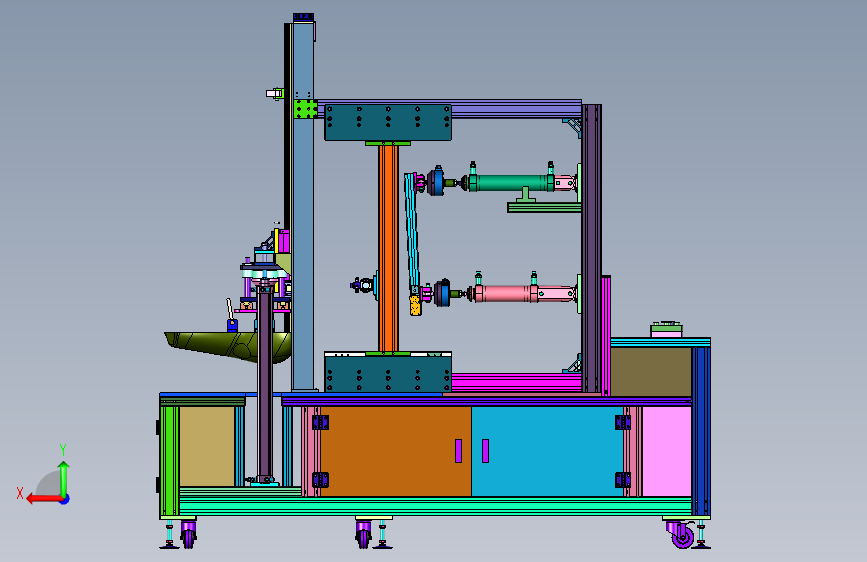Select the red X-axis arrow of the triad
Screen dimensions: 867x562
tap(44, 499)
